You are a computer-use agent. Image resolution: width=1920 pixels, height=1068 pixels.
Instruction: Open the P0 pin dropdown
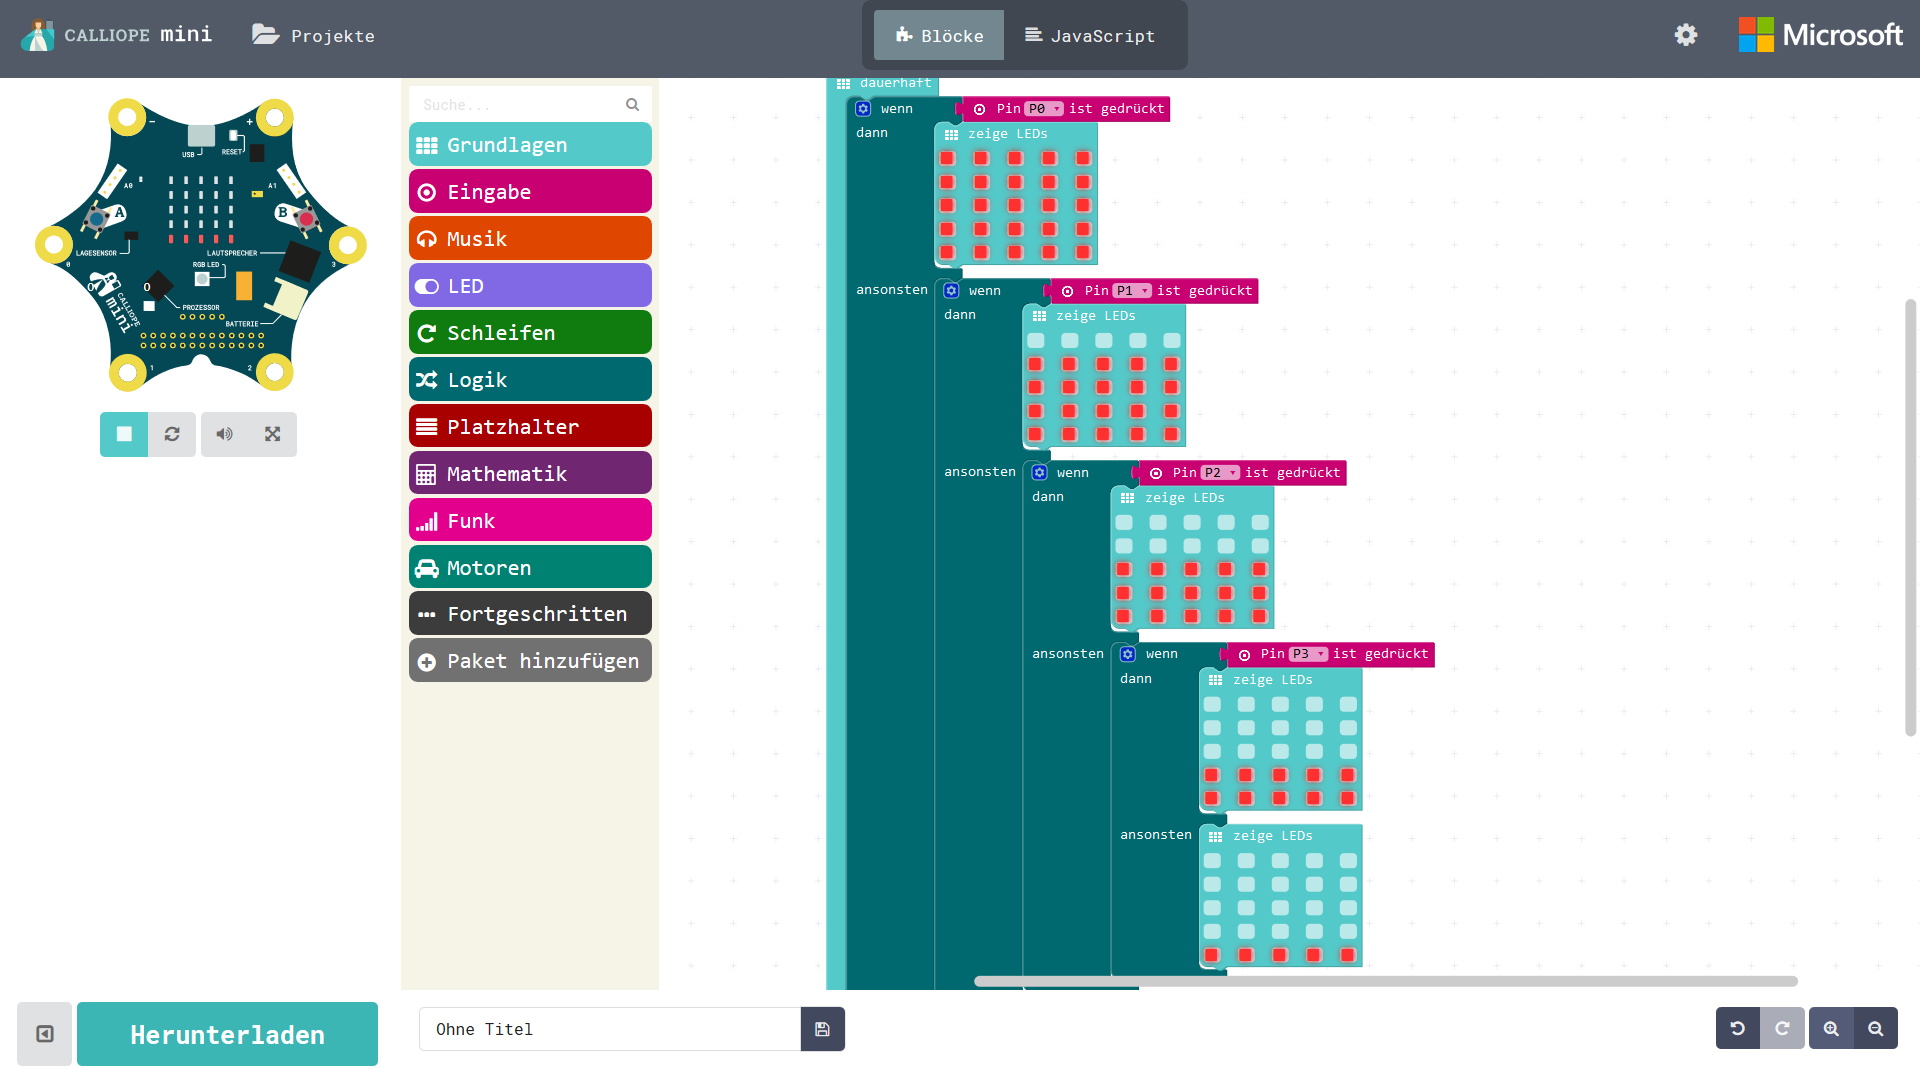[x=1044, y=109]
